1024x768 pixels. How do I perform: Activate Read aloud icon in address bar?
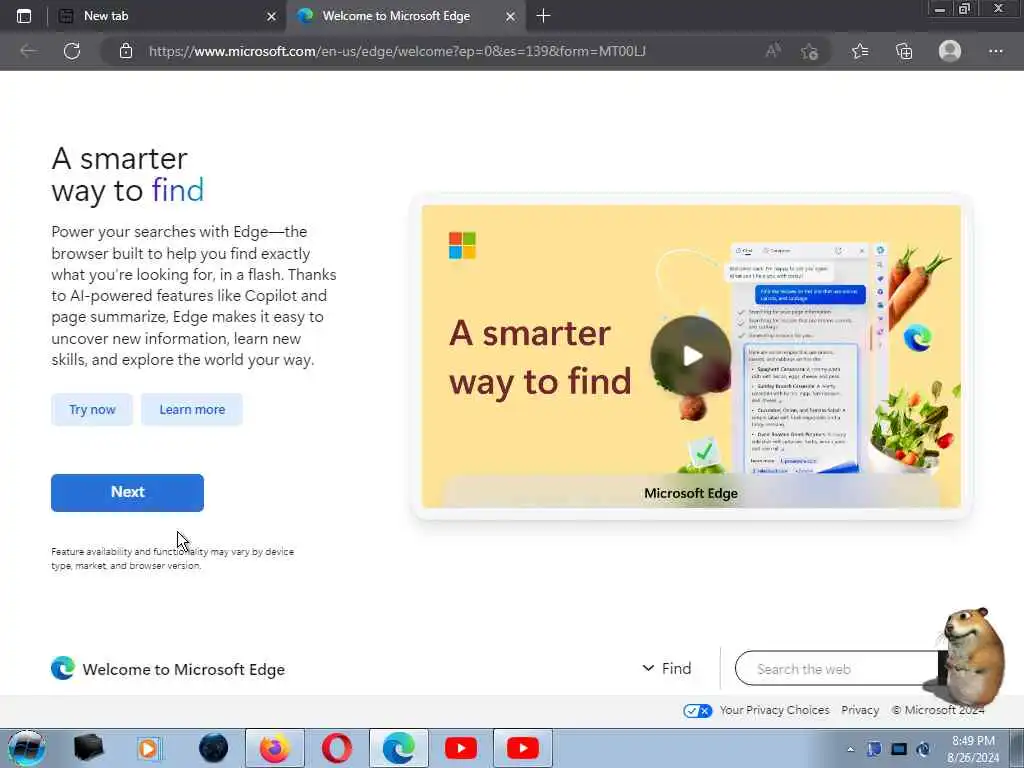coord(773,51)
